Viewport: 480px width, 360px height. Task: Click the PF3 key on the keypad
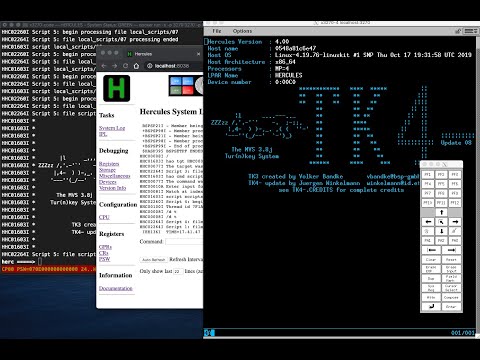(455, 174)
